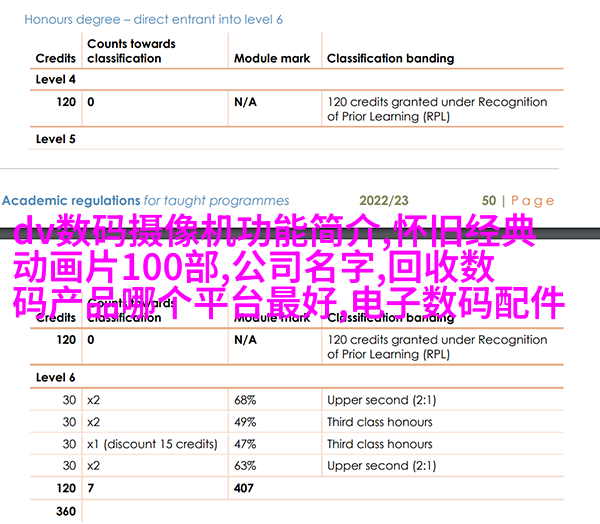Image resolution: width=600 pixels, height=524 pixels.
Task: Click the 'Honours degree – direct entrant into level 6' heading
Action: click(x=153, y=20)
